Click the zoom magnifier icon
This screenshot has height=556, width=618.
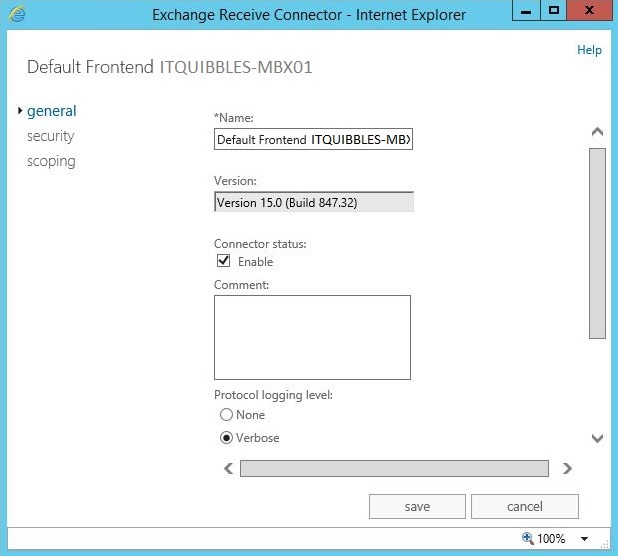(x=527, y=538)
